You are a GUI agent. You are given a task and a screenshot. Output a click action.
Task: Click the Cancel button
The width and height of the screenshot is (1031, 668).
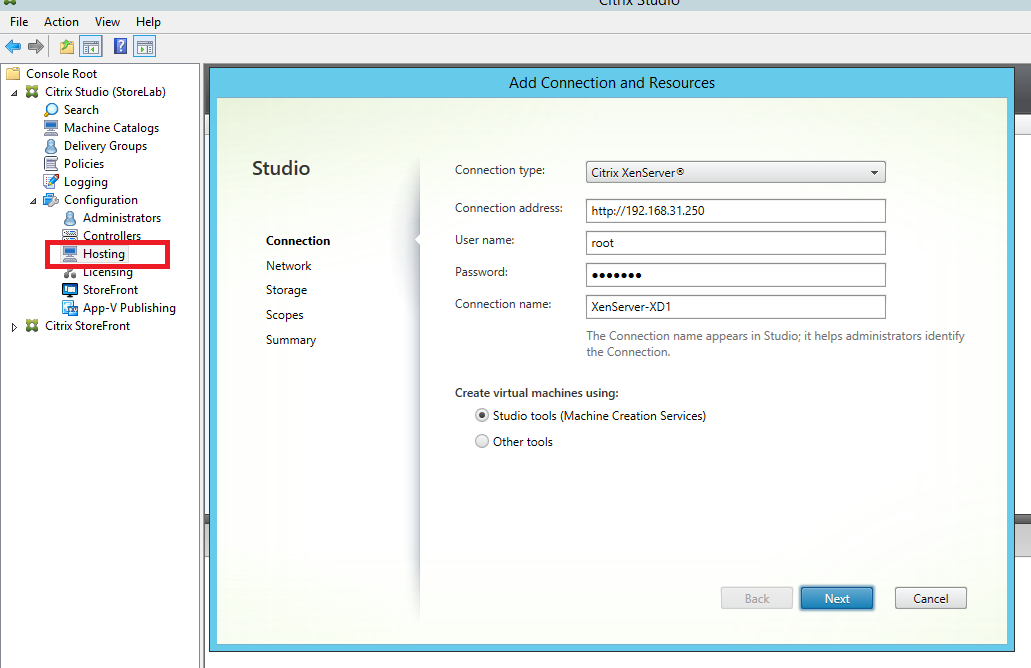930,598
